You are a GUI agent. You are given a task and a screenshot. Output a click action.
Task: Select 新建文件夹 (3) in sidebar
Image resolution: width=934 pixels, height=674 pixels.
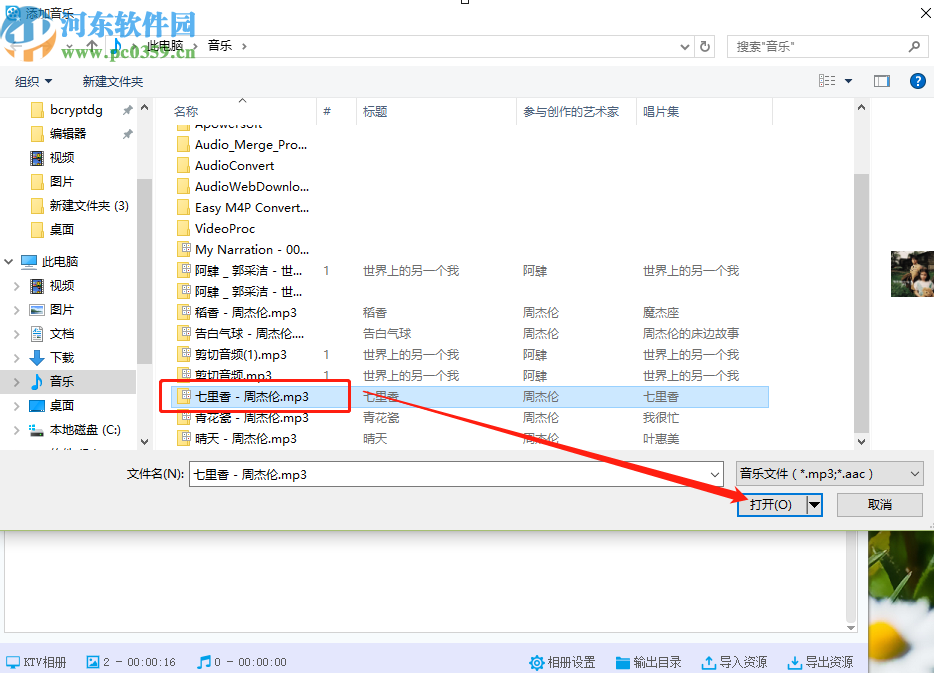pos(80,206)
